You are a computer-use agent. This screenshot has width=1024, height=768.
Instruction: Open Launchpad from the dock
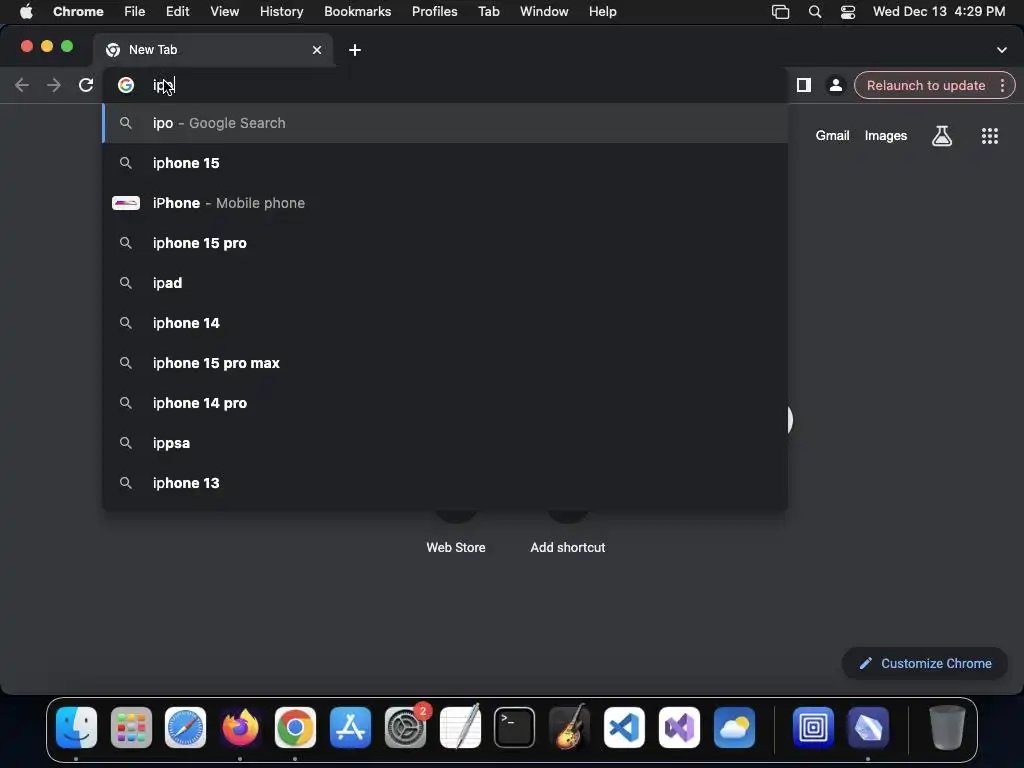point(131,728)
